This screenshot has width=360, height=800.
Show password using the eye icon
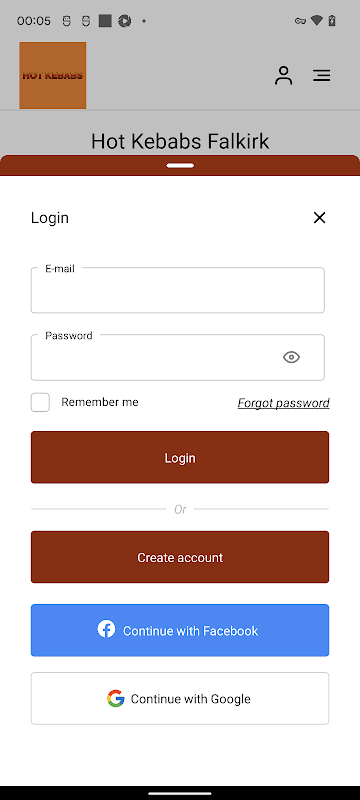291,357
